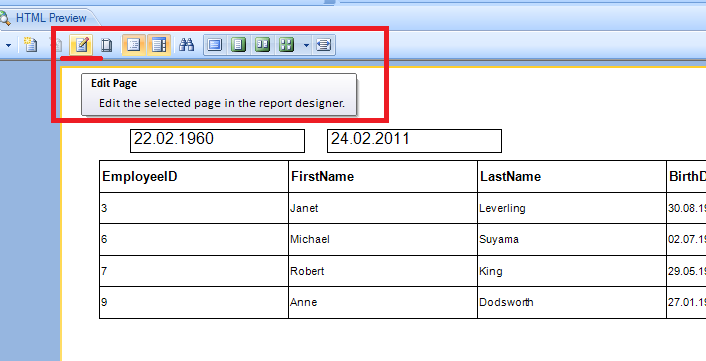The width and height of the screenshot is (706, 361).
Task: Click the 24.02.2011 date field
Action: click(414, 141)
